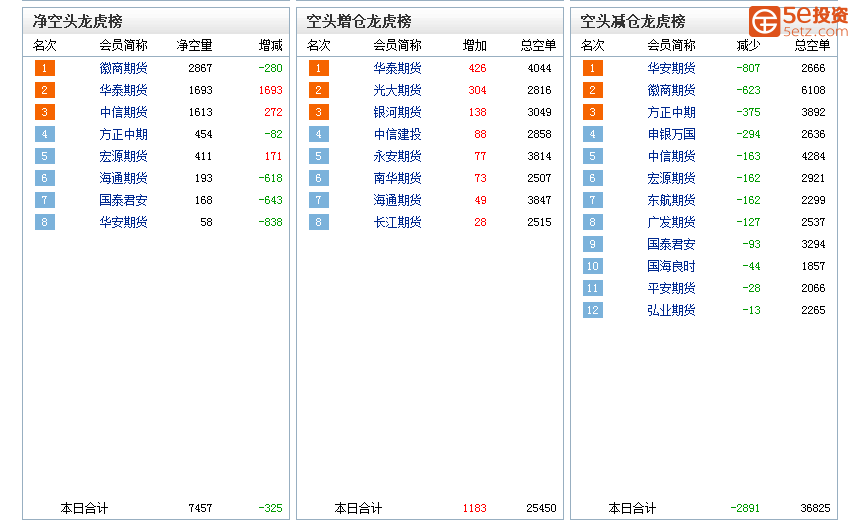Click the daily total 7457
This screenshot has width=856, height=530.
[200, 508]
